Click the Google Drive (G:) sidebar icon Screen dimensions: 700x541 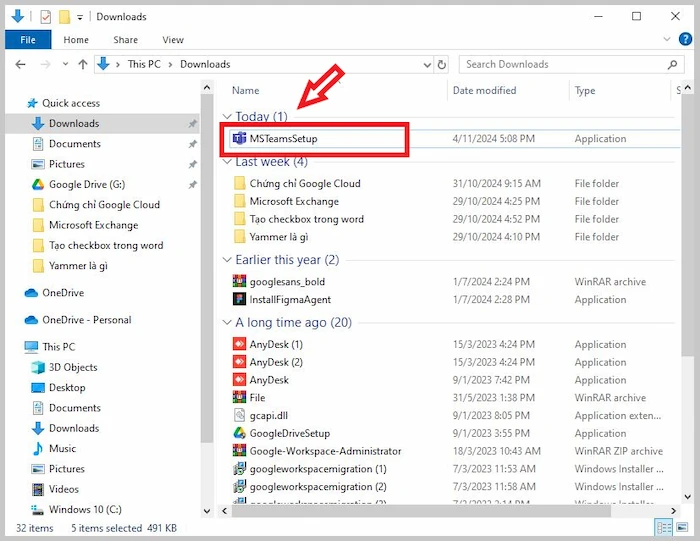tap(38, 184)
